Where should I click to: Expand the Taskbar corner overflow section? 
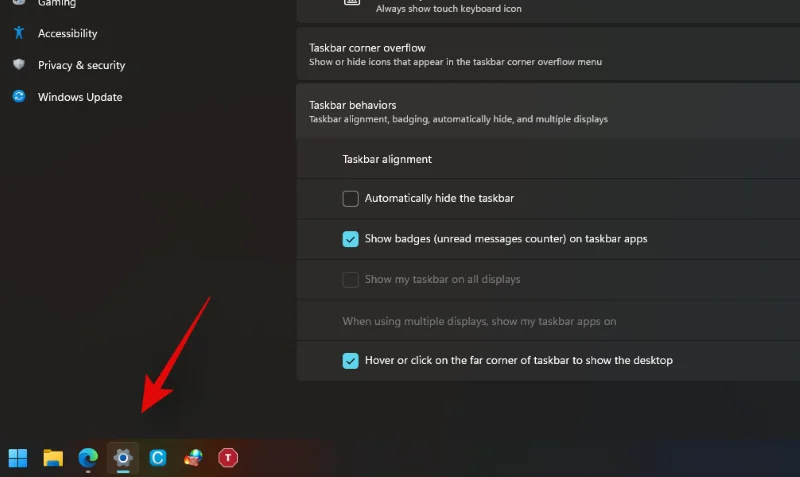pyautogui.click(x=548, y=54)
